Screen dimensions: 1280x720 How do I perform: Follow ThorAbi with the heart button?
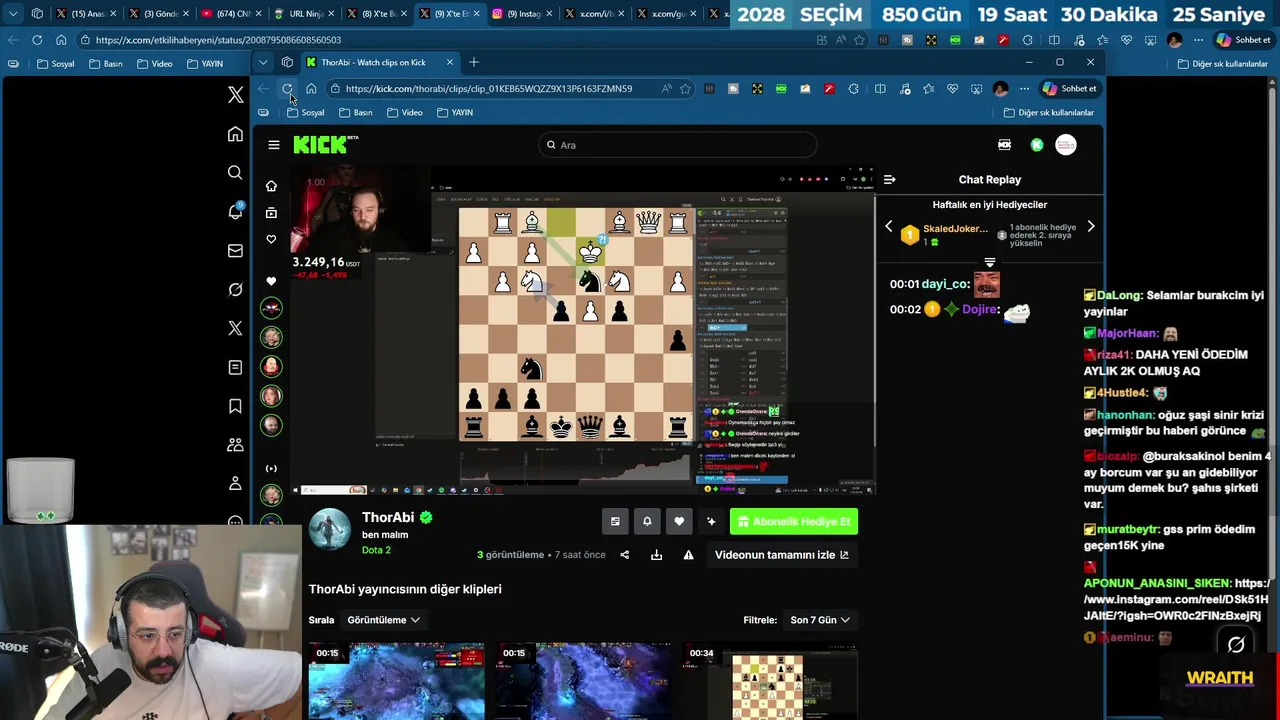(679, 521)
